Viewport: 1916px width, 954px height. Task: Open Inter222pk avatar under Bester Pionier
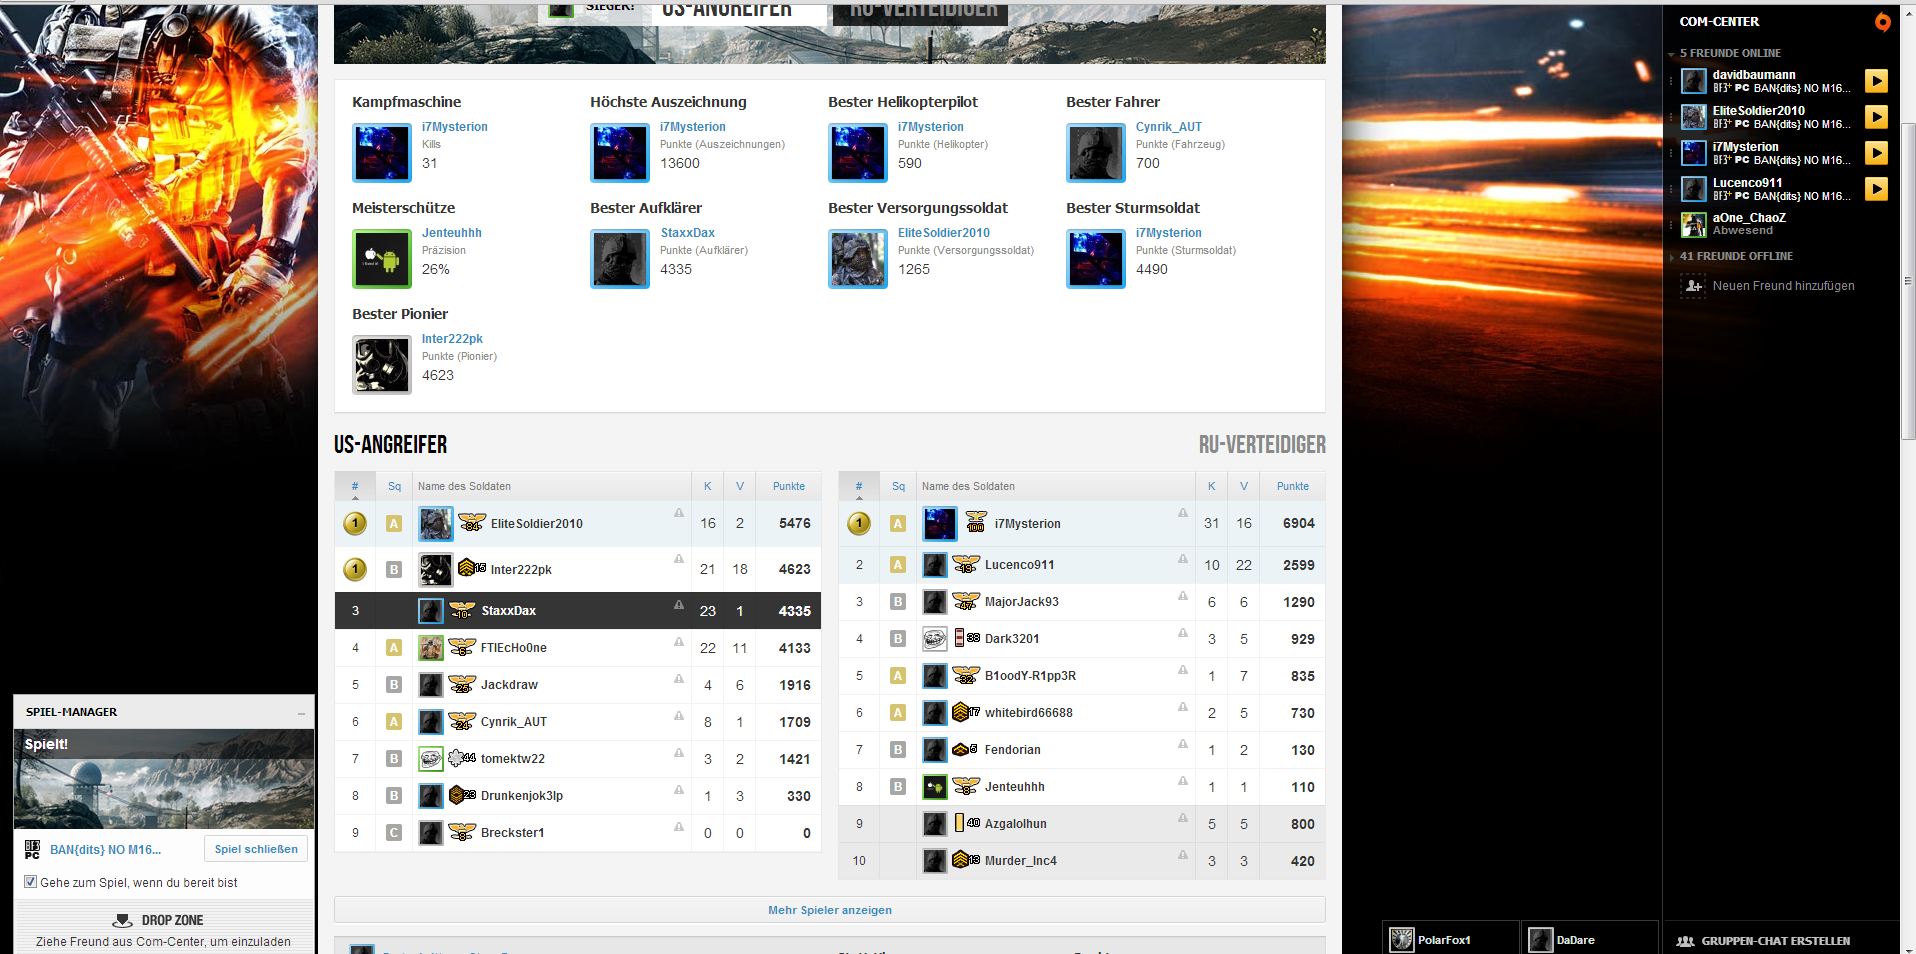[x=382, y=365]
